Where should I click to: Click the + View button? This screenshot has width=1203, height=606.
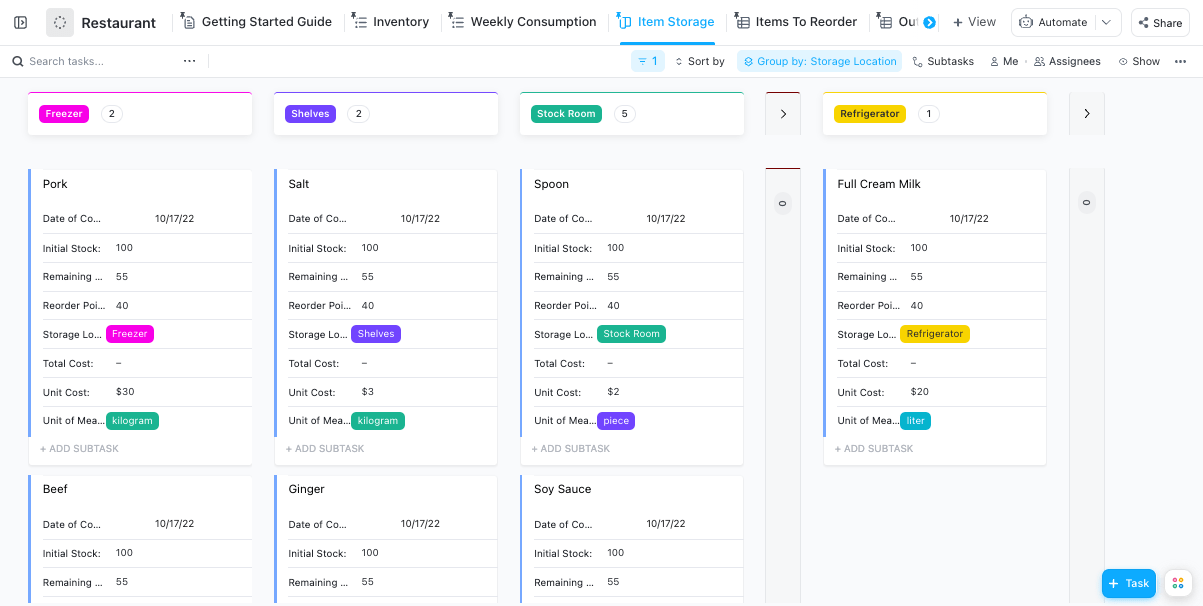pyautogui.click(x=974, y=21)
